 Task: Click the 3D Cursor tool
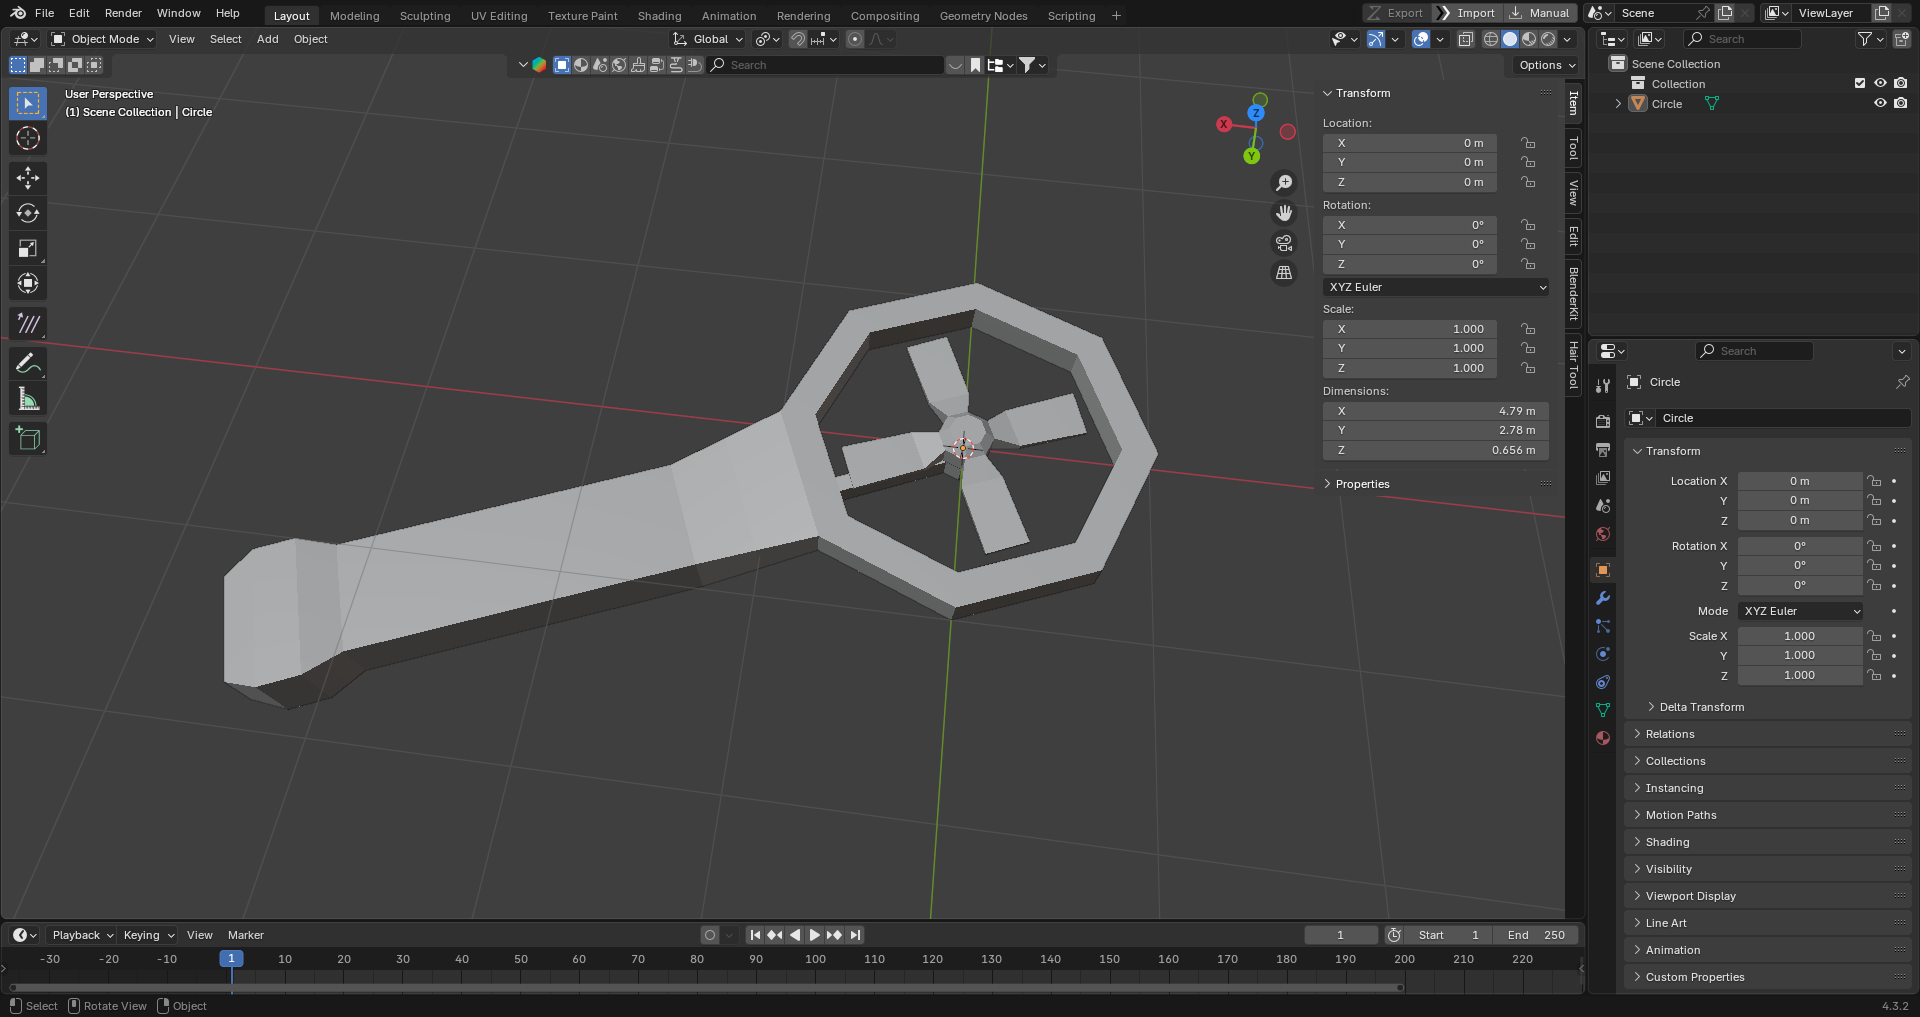tap(28, 138)
